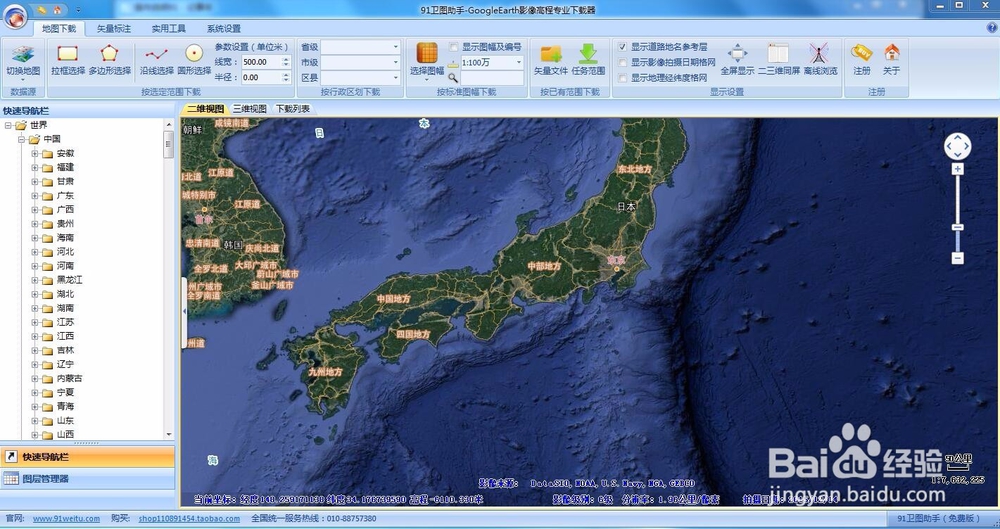Click the 91卫图助手（免费版） status button
Screen dimensions: 1000x529
(942, 519)
